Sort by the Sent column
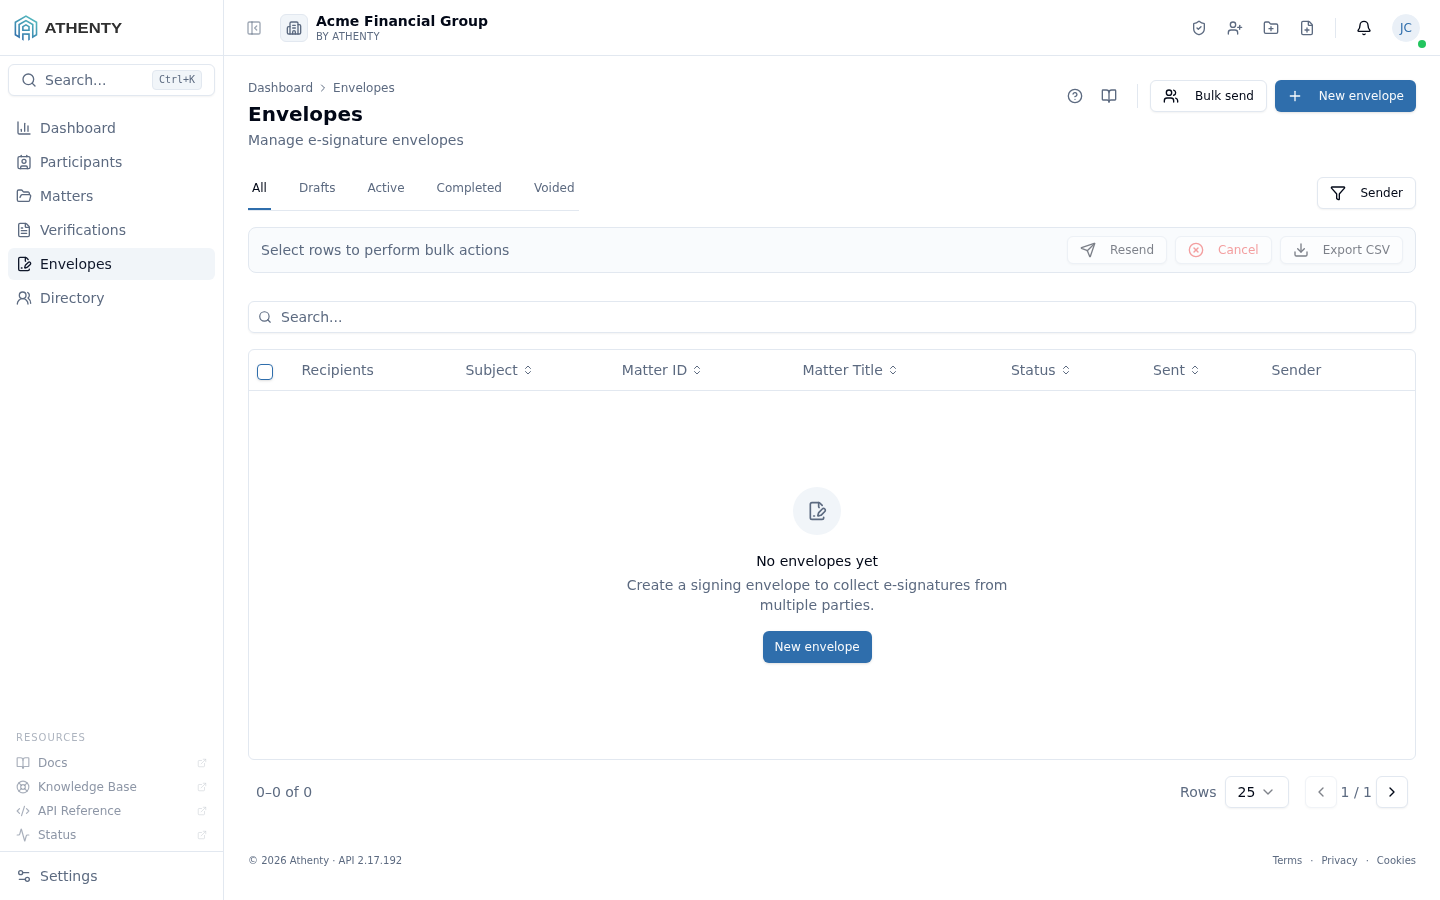The height and width of the screenshot is (900, 1440). pyautogui.click(x=1176, y=370)
